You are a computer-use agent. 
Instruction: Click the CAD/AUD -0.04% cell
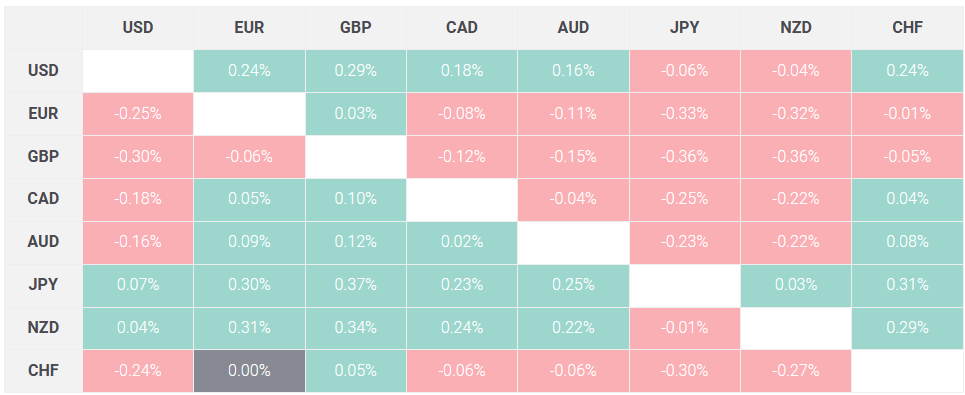tap(574, 199)
